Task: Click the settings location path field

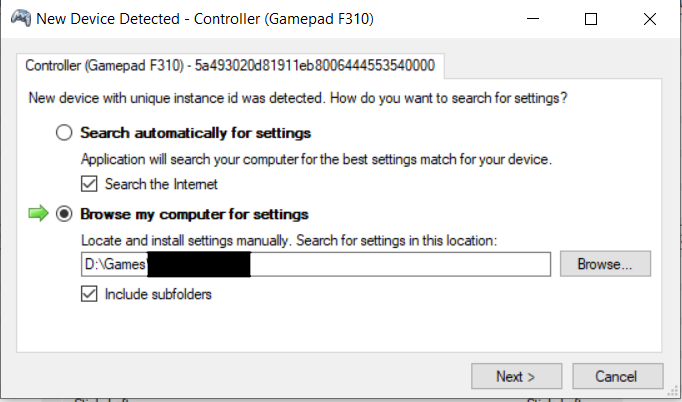Action: pos(400,264)
